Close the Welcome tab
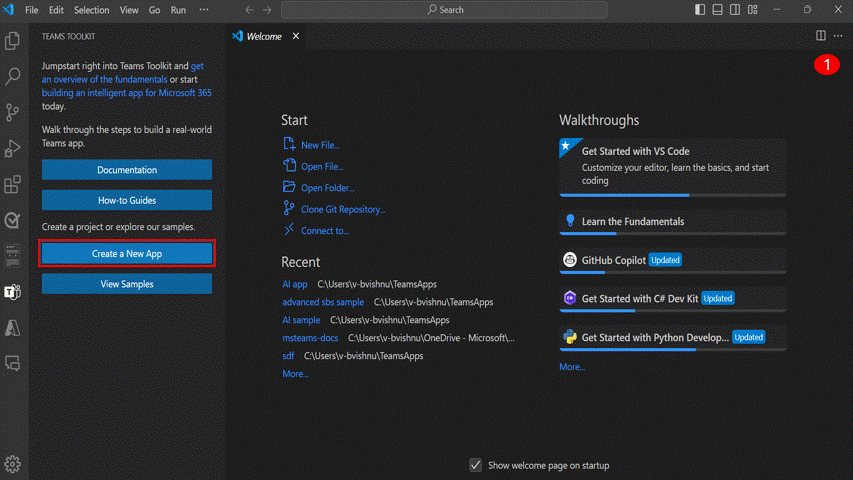 296,36
